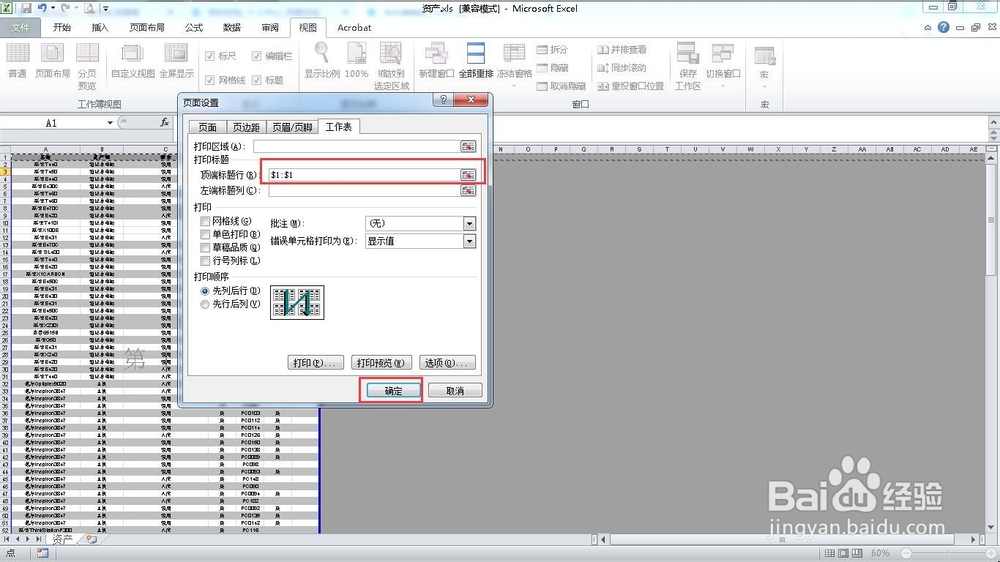This screenshot has width=1000, height=562.
Task: Click the OK (确定) button
Action: (393, 390)
